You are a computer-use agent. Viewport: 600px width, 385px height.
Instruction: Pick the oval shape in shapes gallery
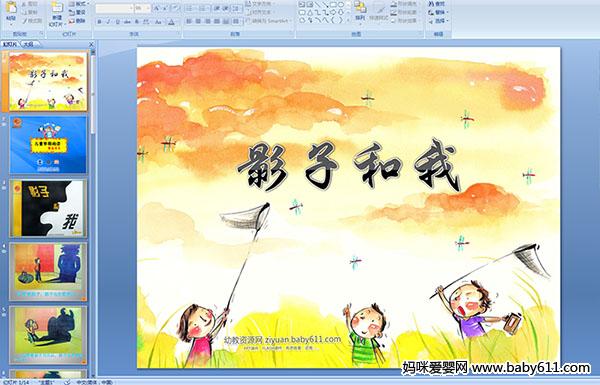341,5
